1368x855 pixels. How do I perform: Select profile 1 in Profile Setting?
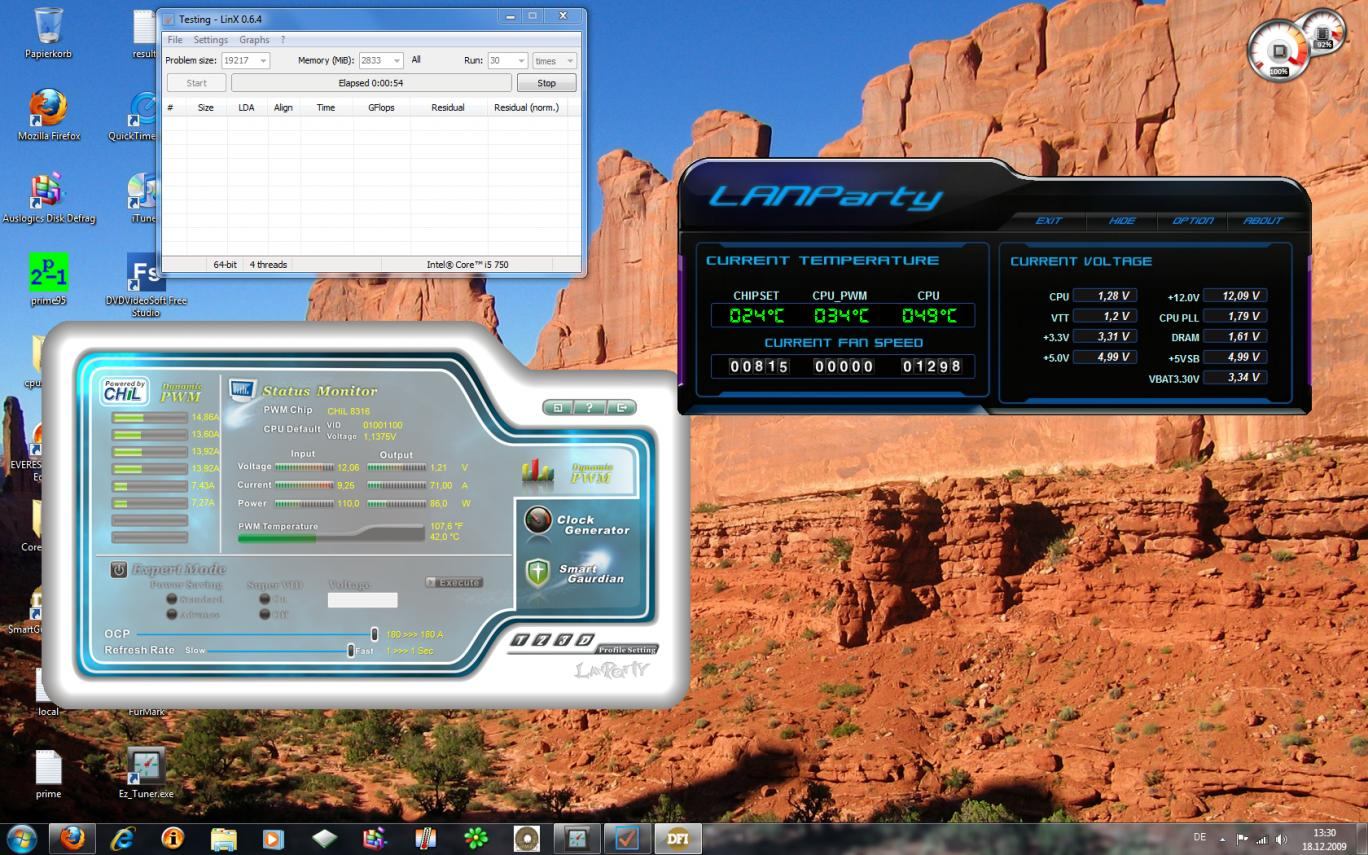[521, 640]
